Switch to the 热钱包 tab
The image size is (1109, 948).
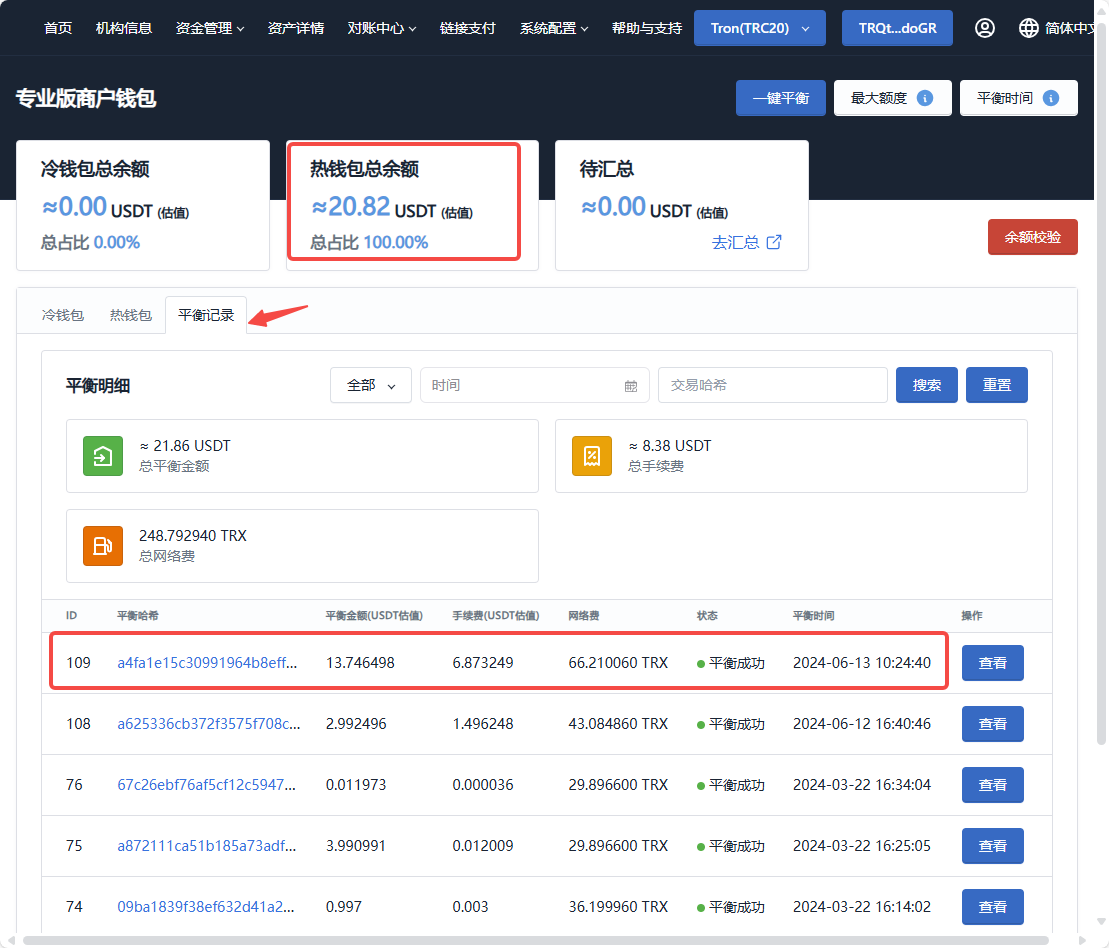(x=131, y=315)
